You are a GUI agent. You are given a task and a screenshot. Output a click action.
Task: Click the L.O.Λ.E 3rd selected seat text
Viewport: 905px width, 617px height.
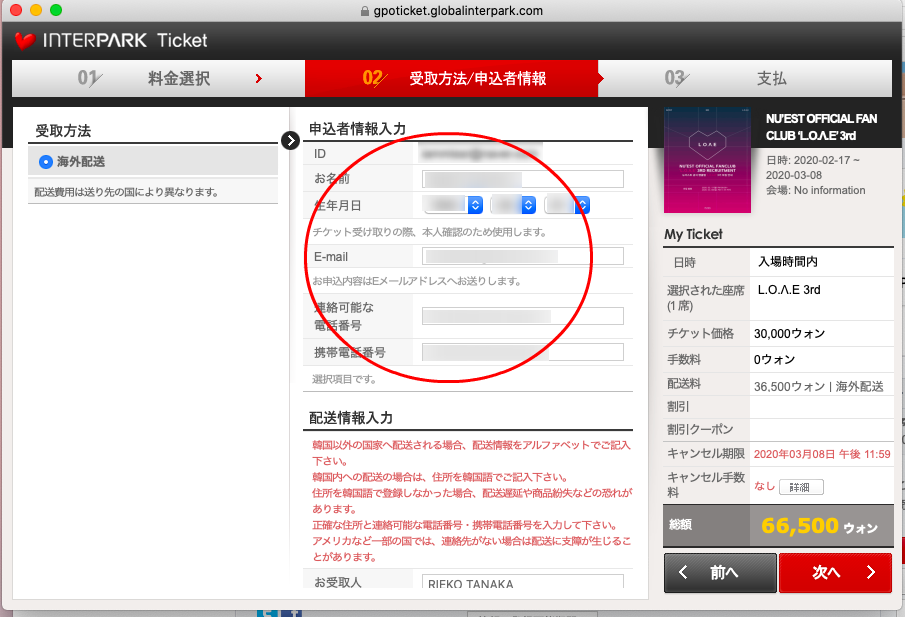coord(789,290)
